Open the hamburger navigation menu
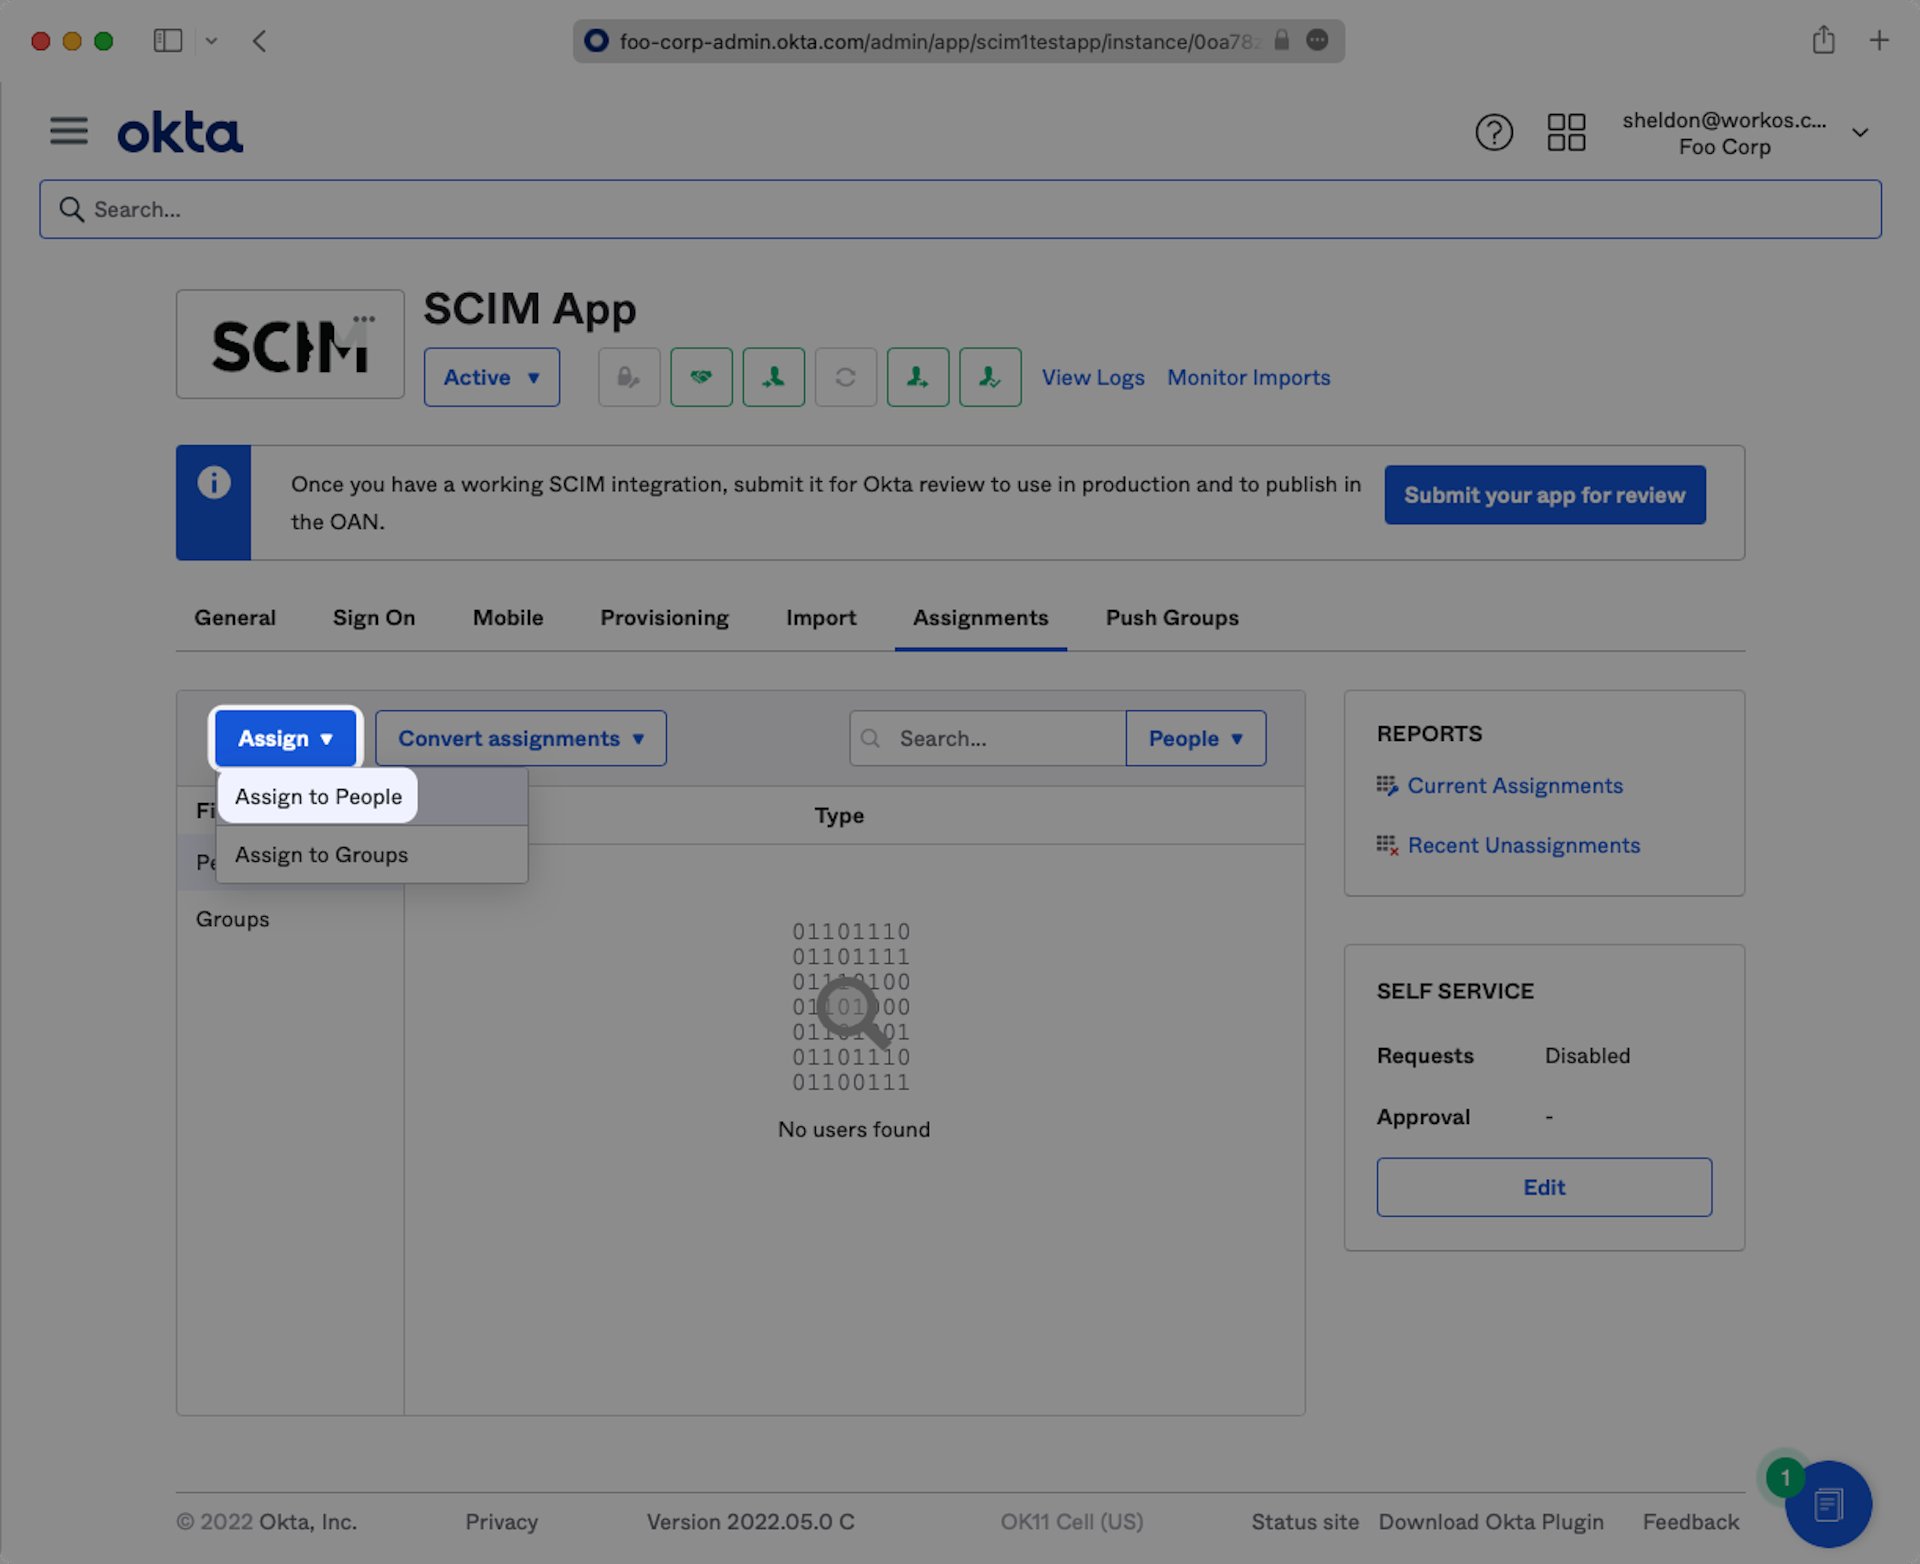The width and height of the screenshot is (1920, 1564). click(69, 131)
